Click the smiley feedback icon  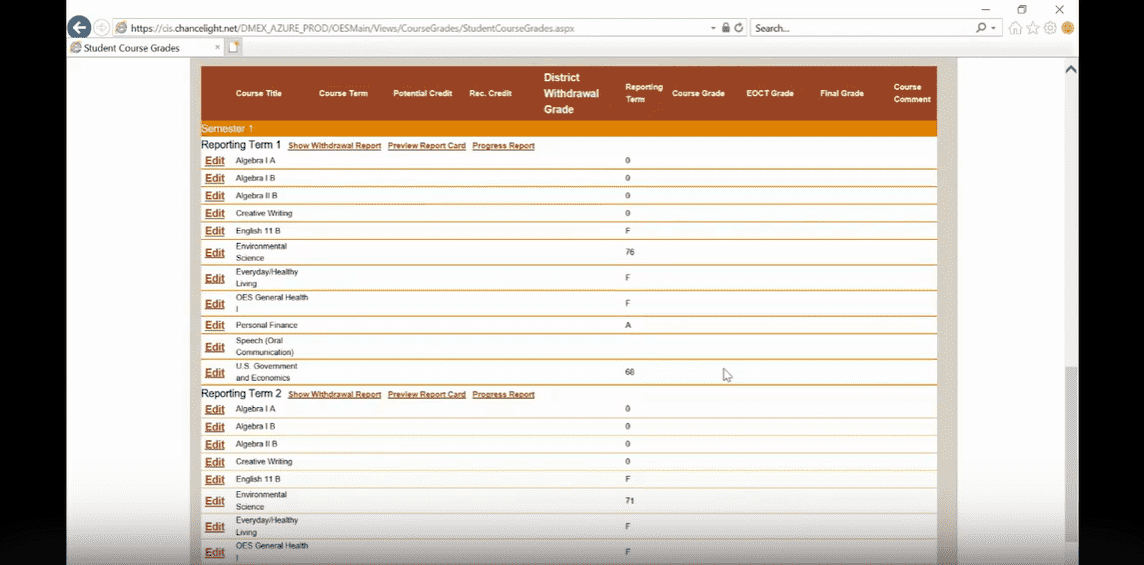tap(1068, 28)
